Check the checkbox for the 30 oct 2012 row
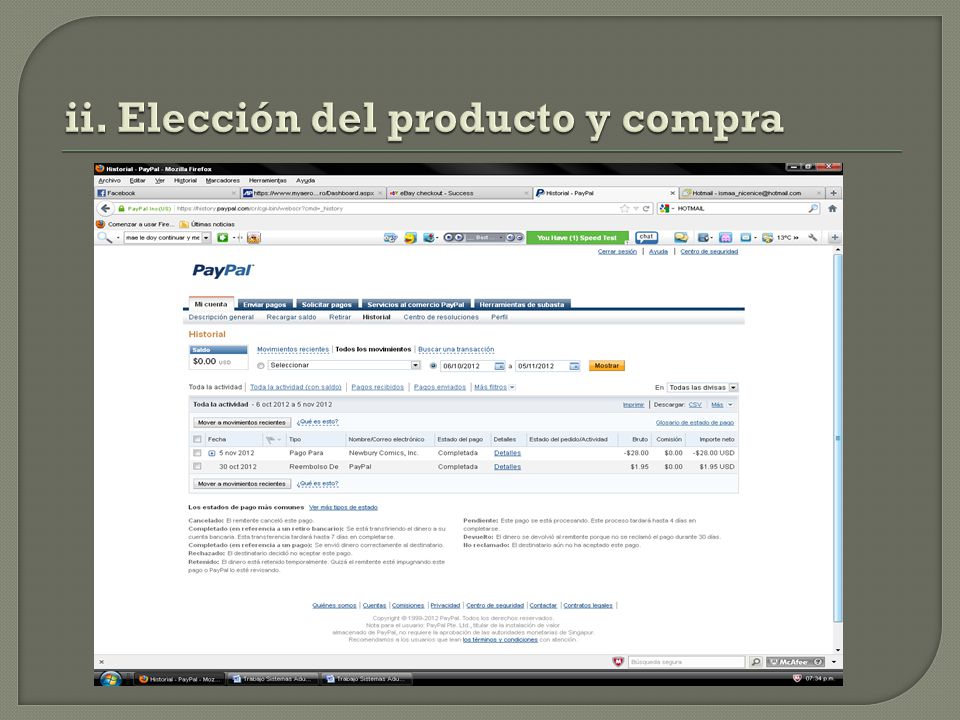 point(197,467)
